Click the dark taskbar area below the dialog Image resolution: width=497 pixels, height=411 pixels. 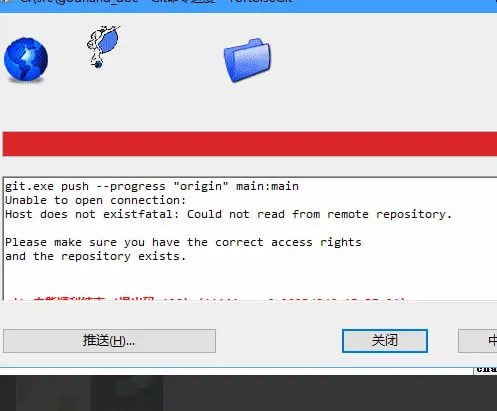248,393
